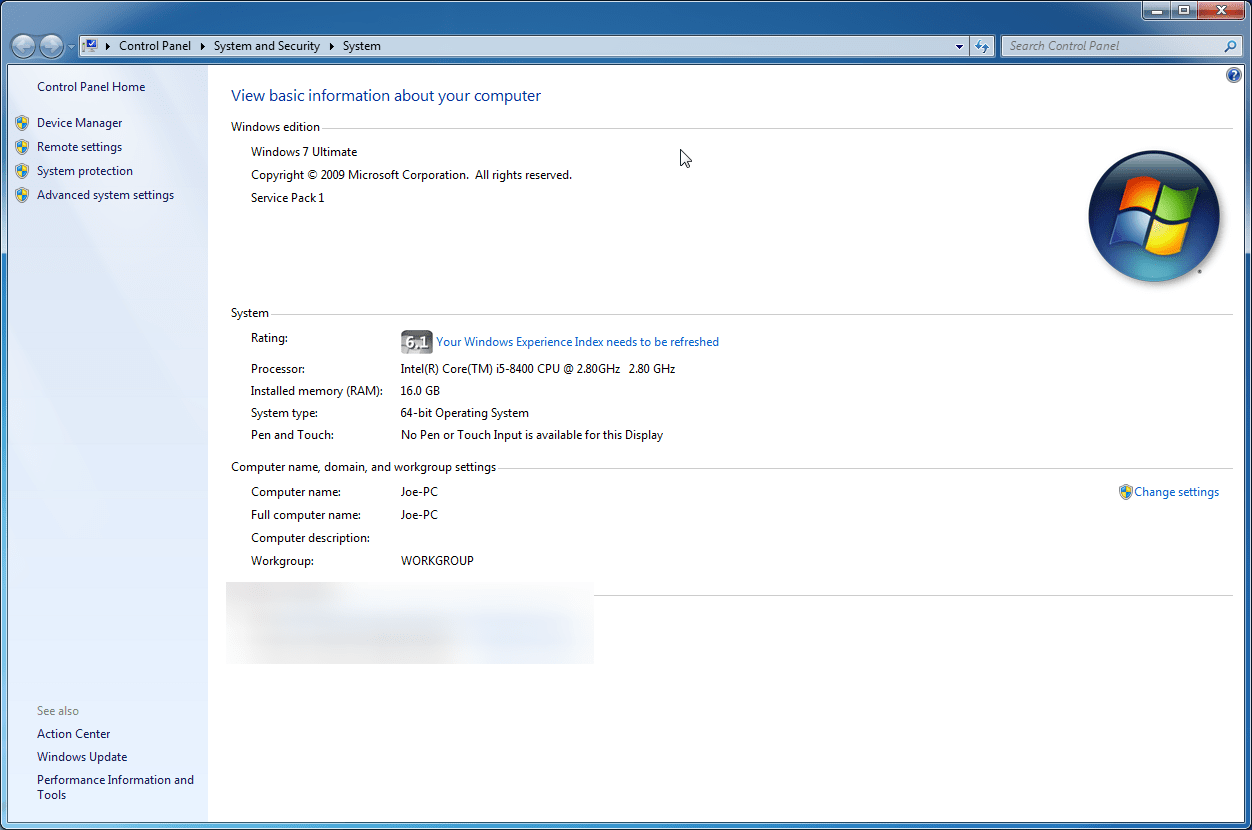
Task: Click the 64-bit Operating System value
Action: point(465,413)
